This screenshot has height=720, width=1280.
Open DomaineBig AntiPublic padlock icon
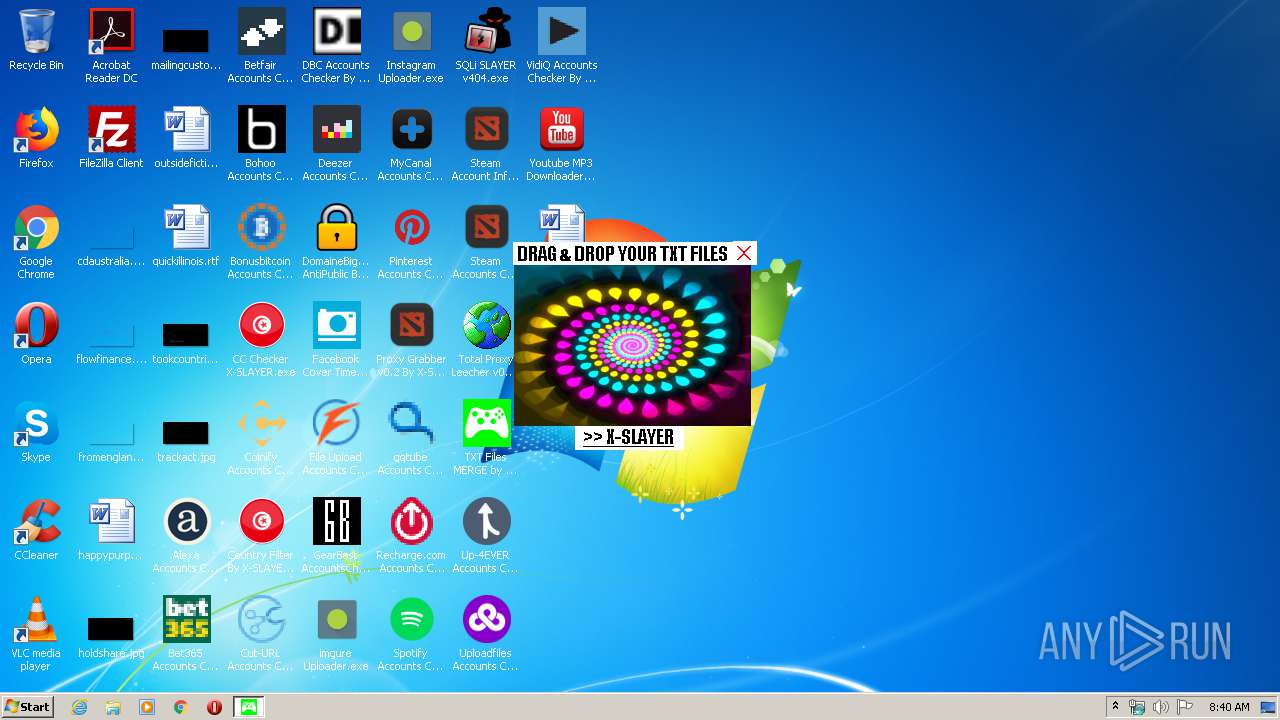tap(336, 229)
